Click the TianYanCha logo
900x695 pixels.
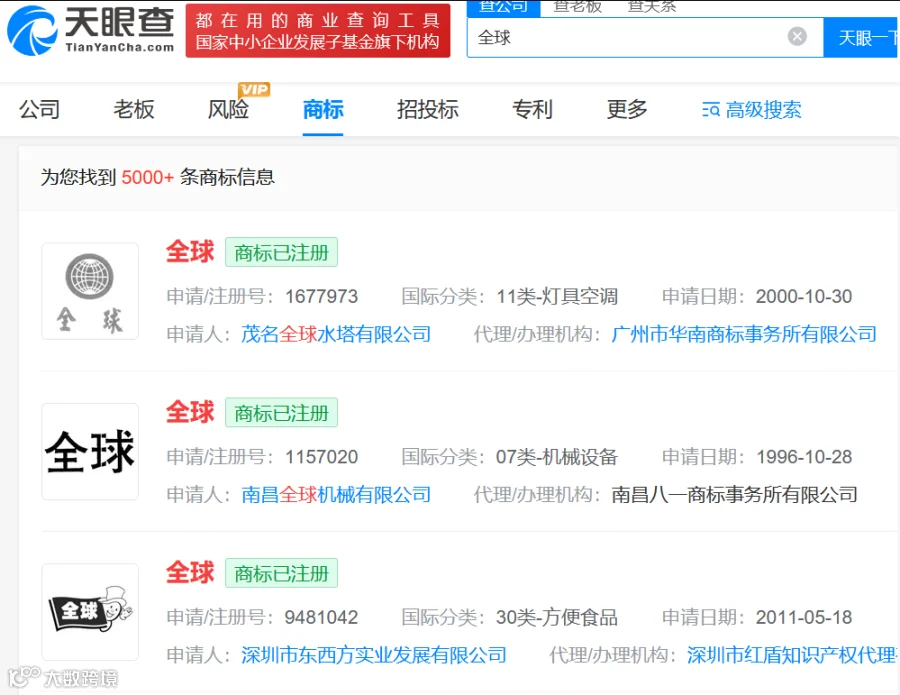point(91,30)
